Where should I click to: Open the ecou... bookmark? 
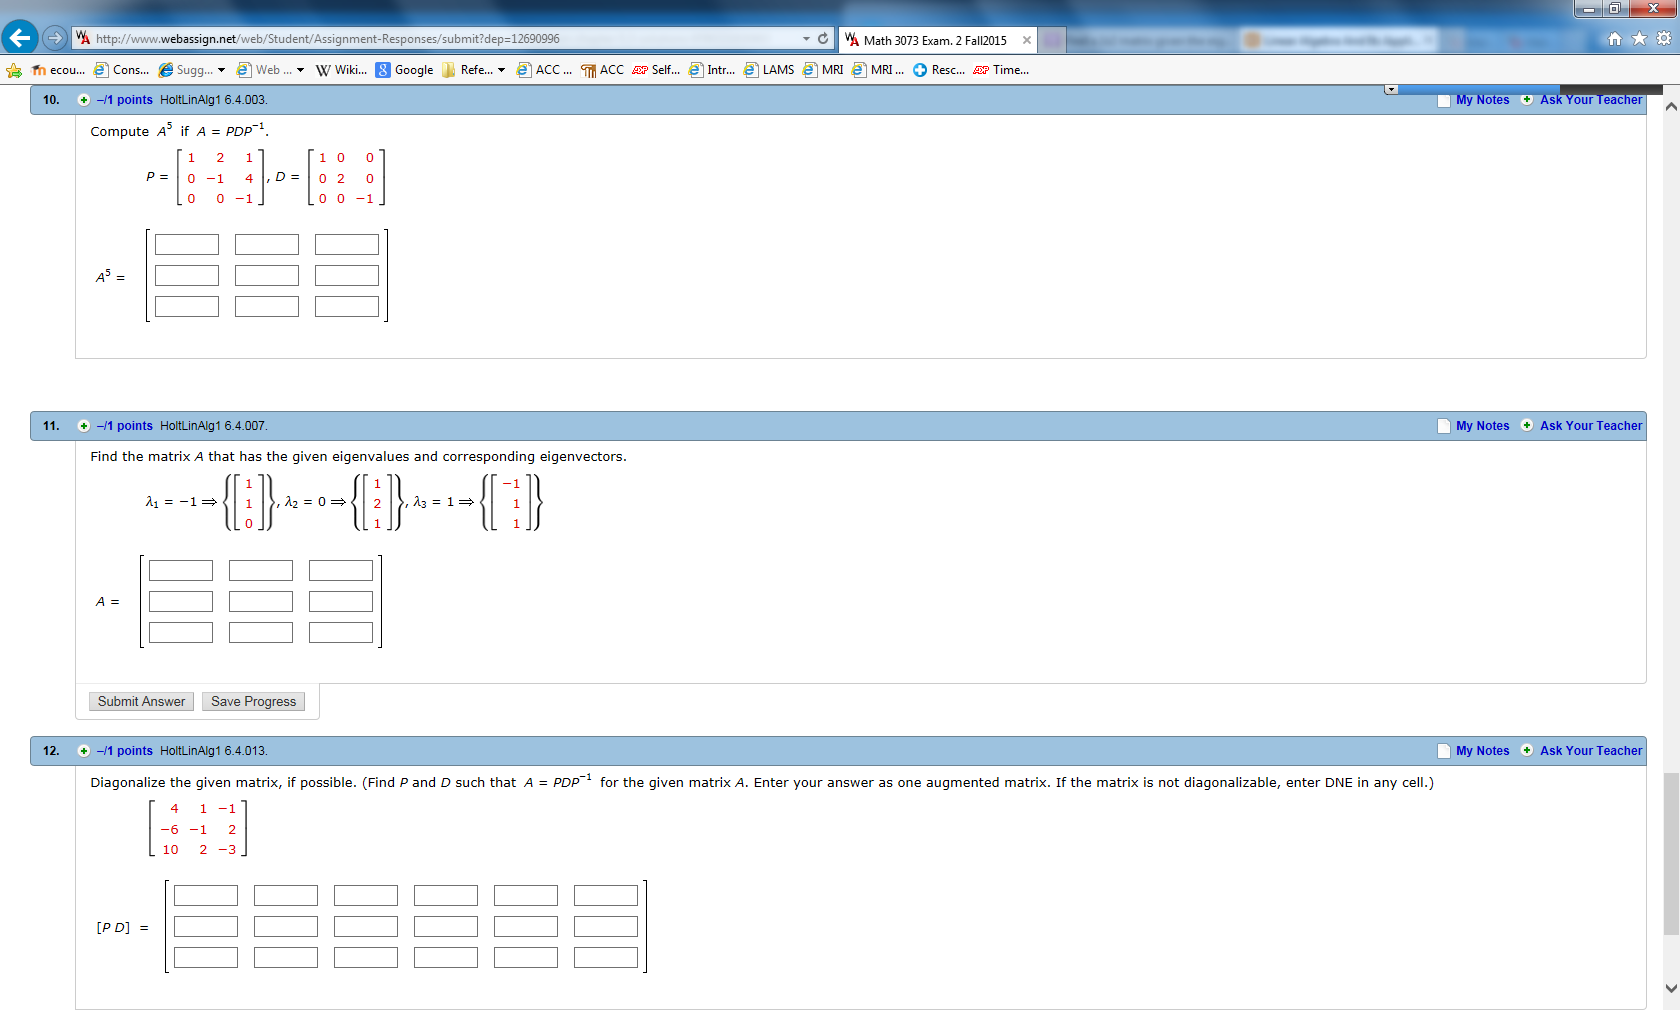coord(58,70)
